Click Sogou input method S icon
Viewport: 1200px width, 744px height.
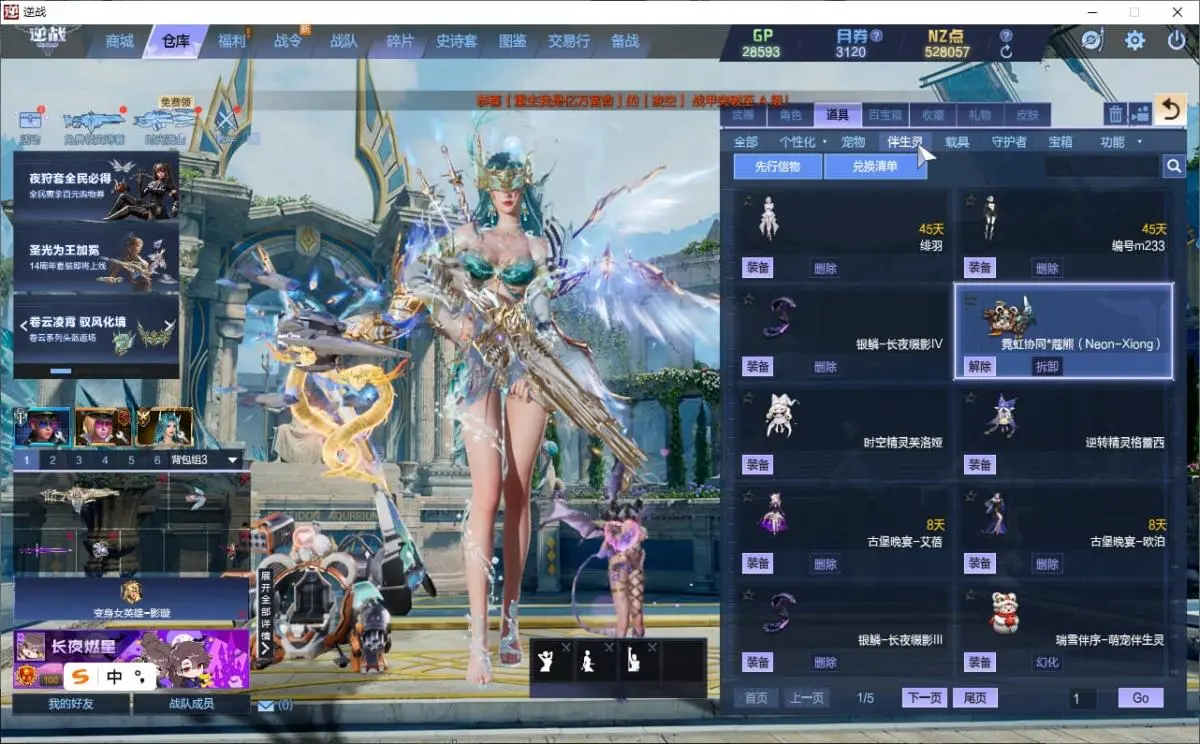[x=79, y=677]
